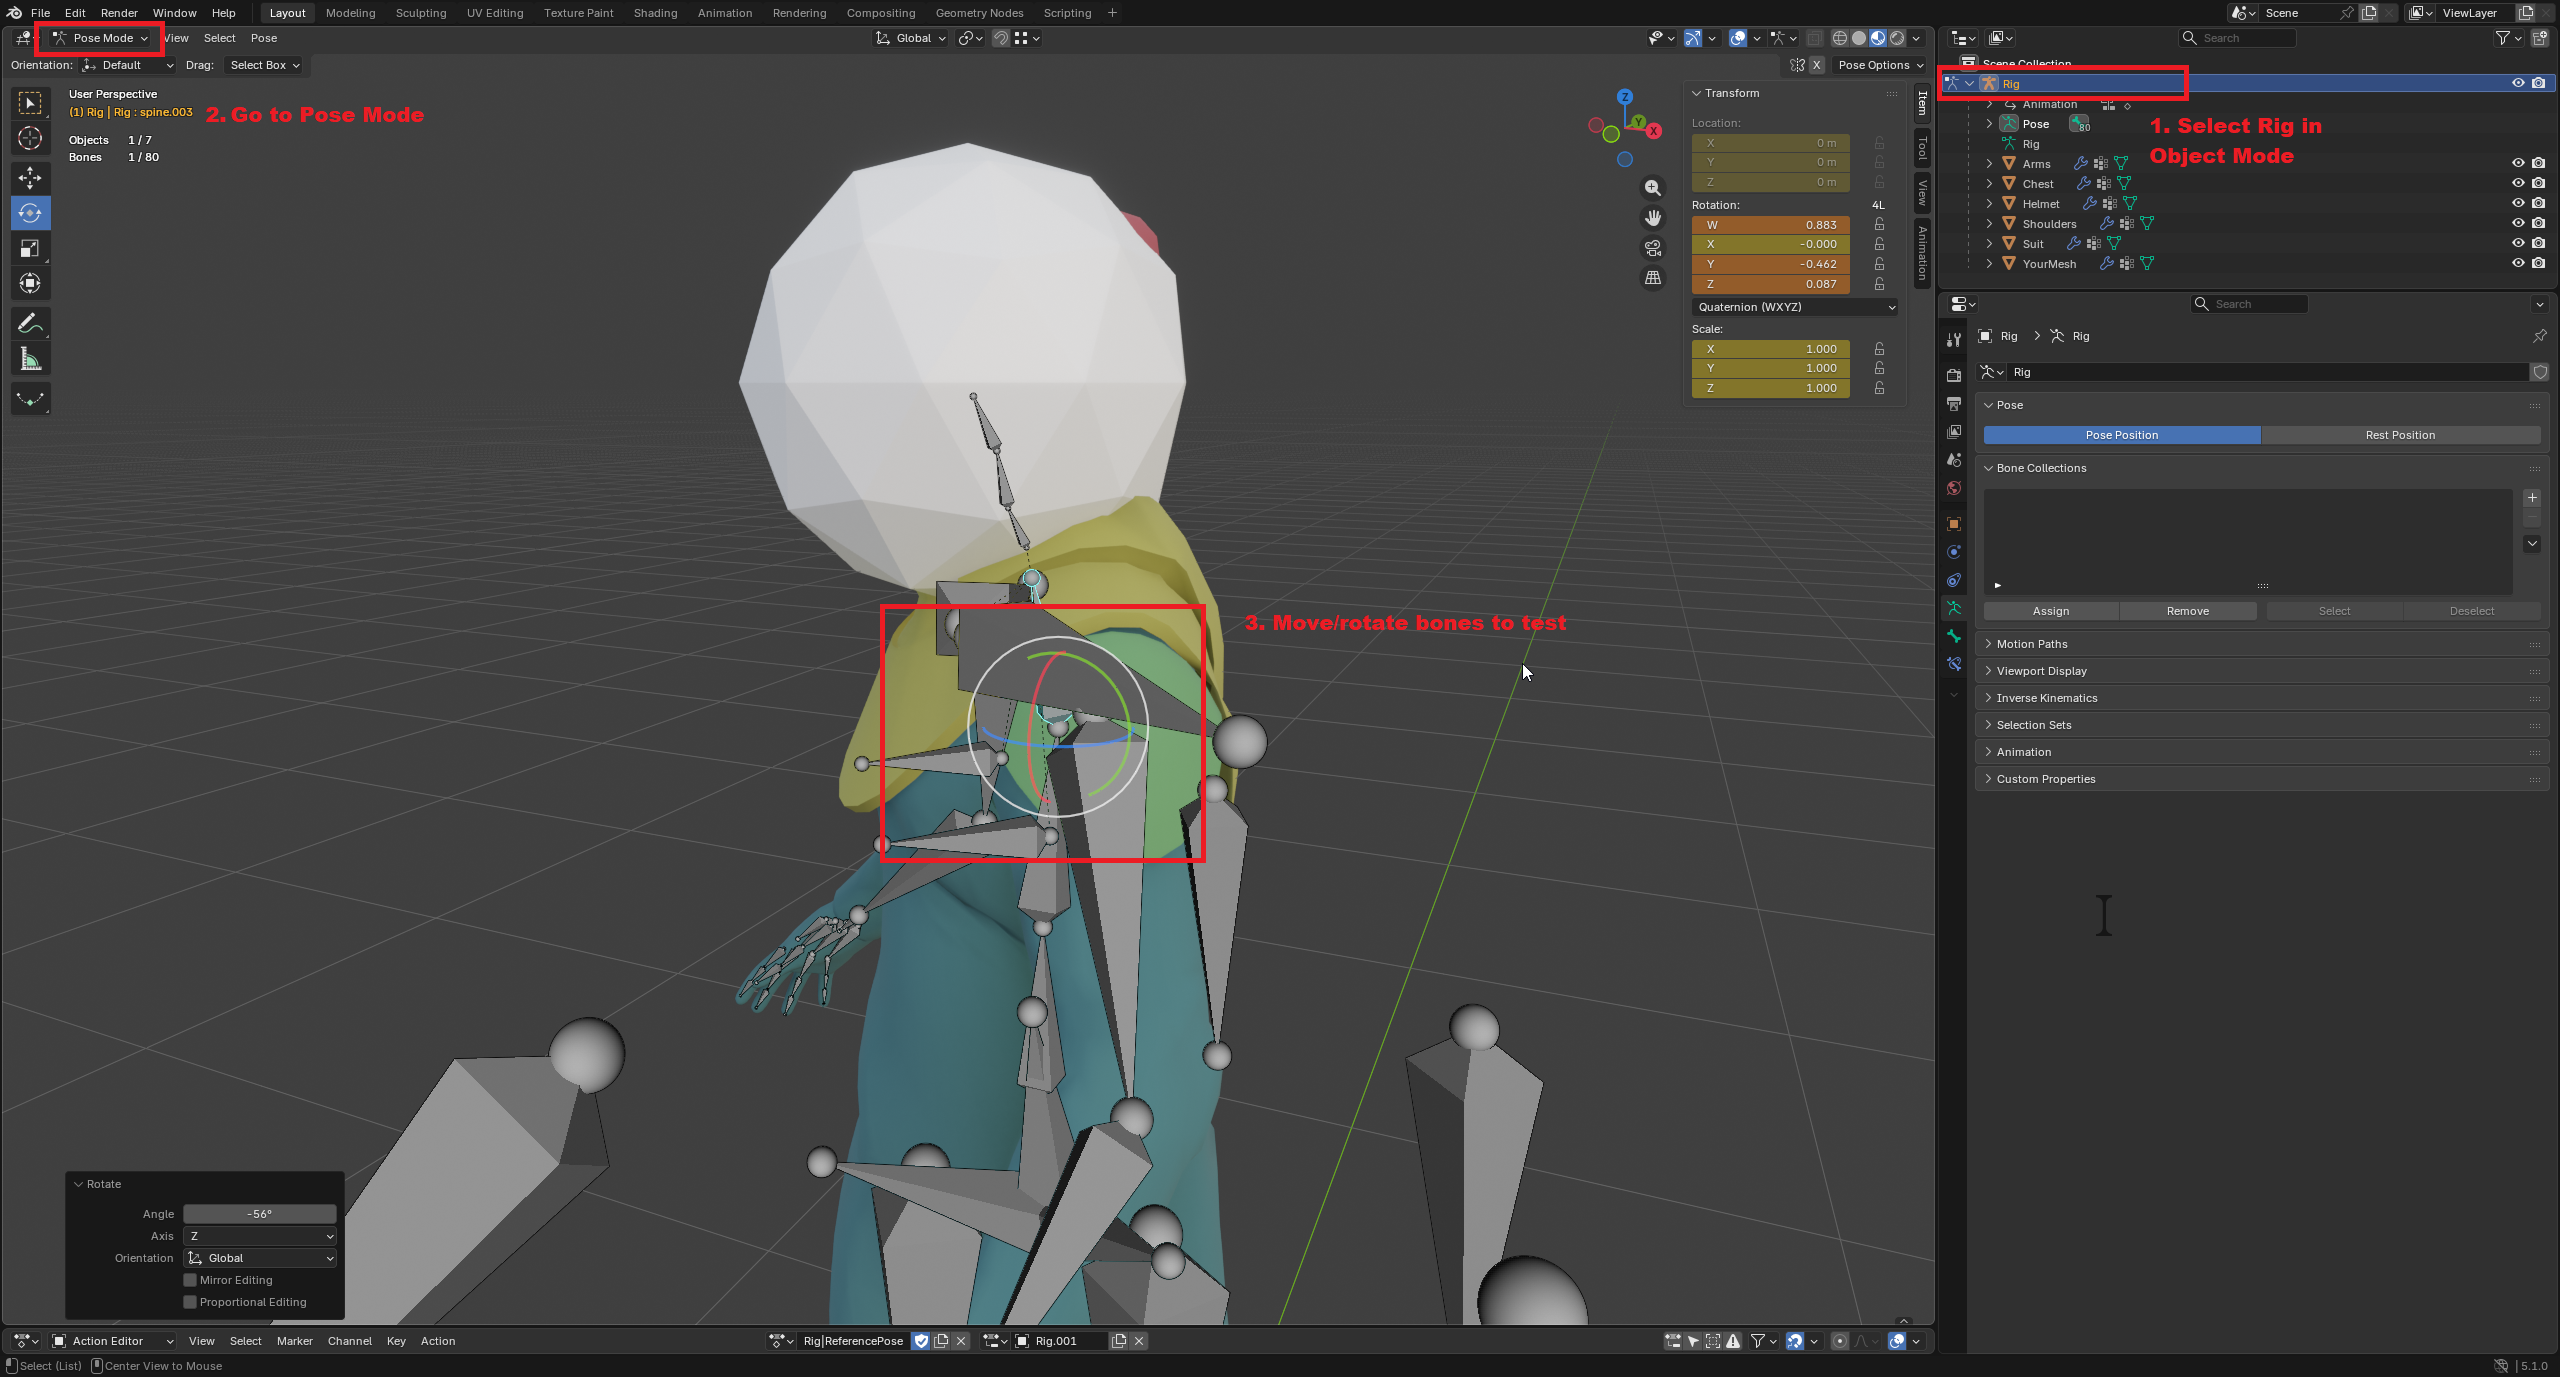Image resolution: width=2560 pixels, height=1377 pixels.
Task: Select the 3D Cursor tool
Action: [x=30, y=138]
